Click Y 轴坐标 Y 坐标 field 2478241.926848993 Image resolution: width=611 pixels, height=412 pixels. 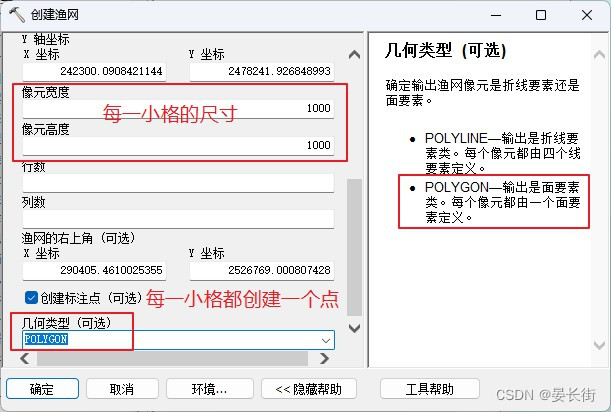pos(262,71)
